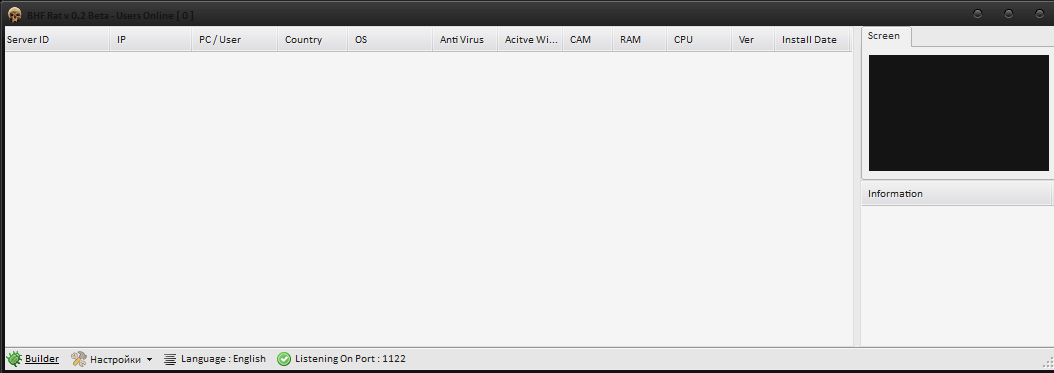Expand the Настройки dropdown arrow
The image size is (1054, 373).
point(149,360)
